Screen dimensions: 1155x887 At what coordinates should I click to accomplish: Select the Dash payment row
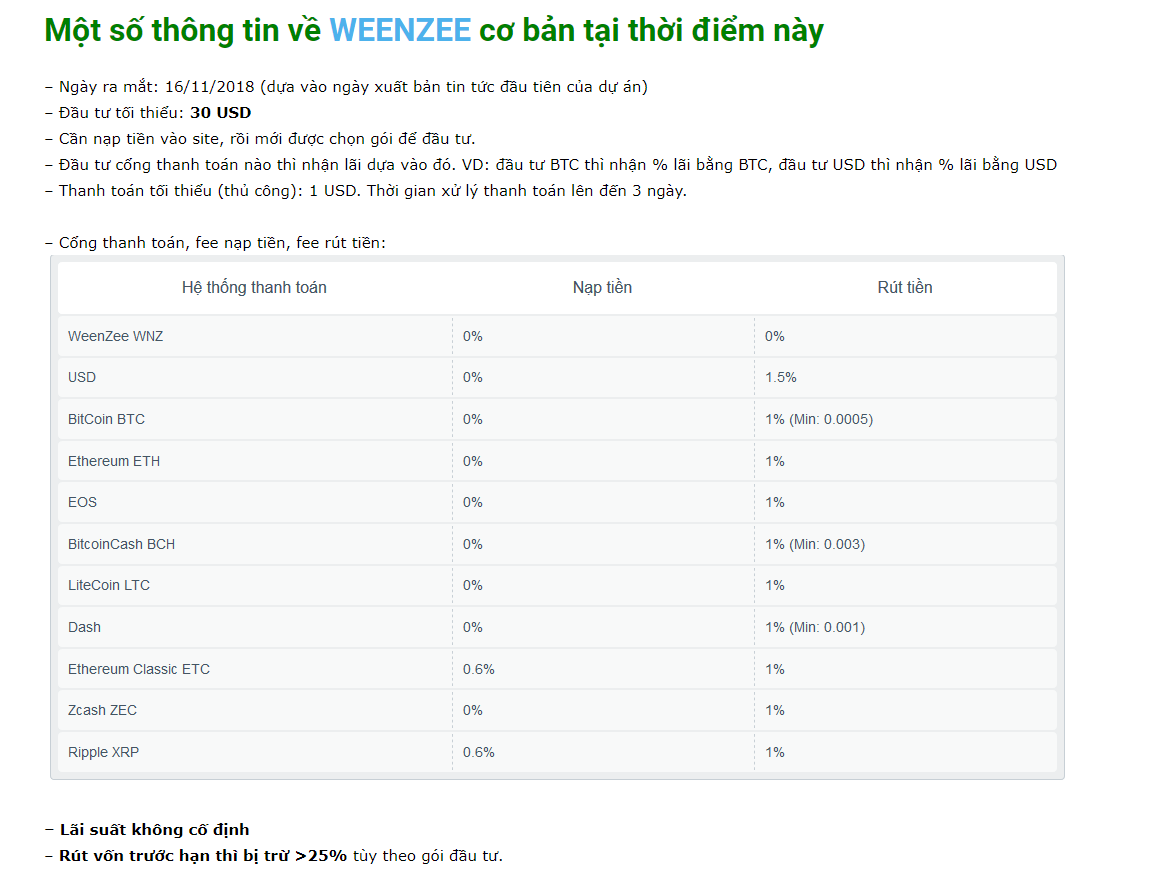[x=84, y=627]
